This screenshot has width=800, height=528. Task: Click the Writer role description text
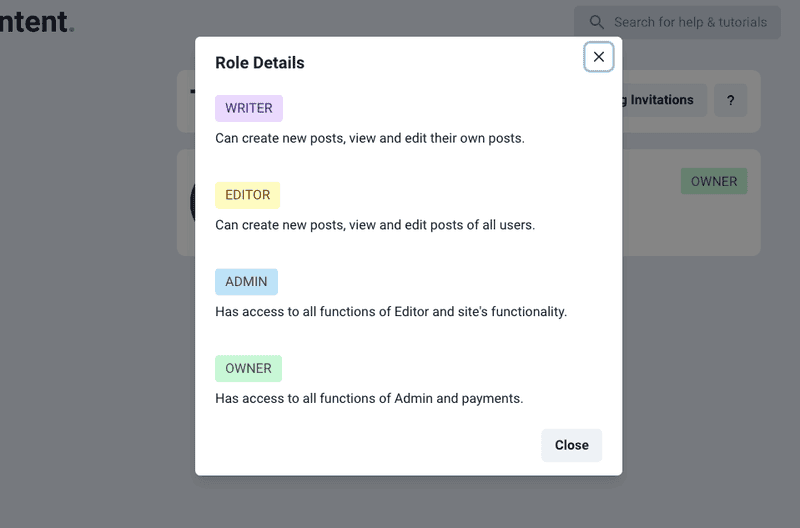pyautogui.click(x=370, y=138)
